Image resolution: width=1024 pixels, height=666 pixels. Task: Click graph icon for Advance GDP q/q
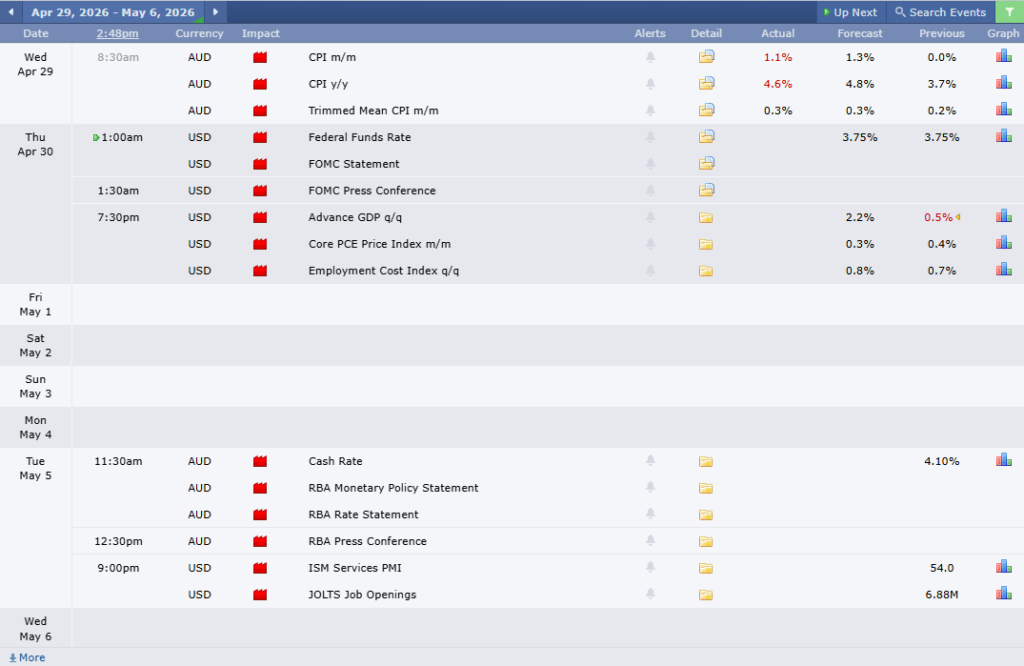click(x=1003, y=217)
